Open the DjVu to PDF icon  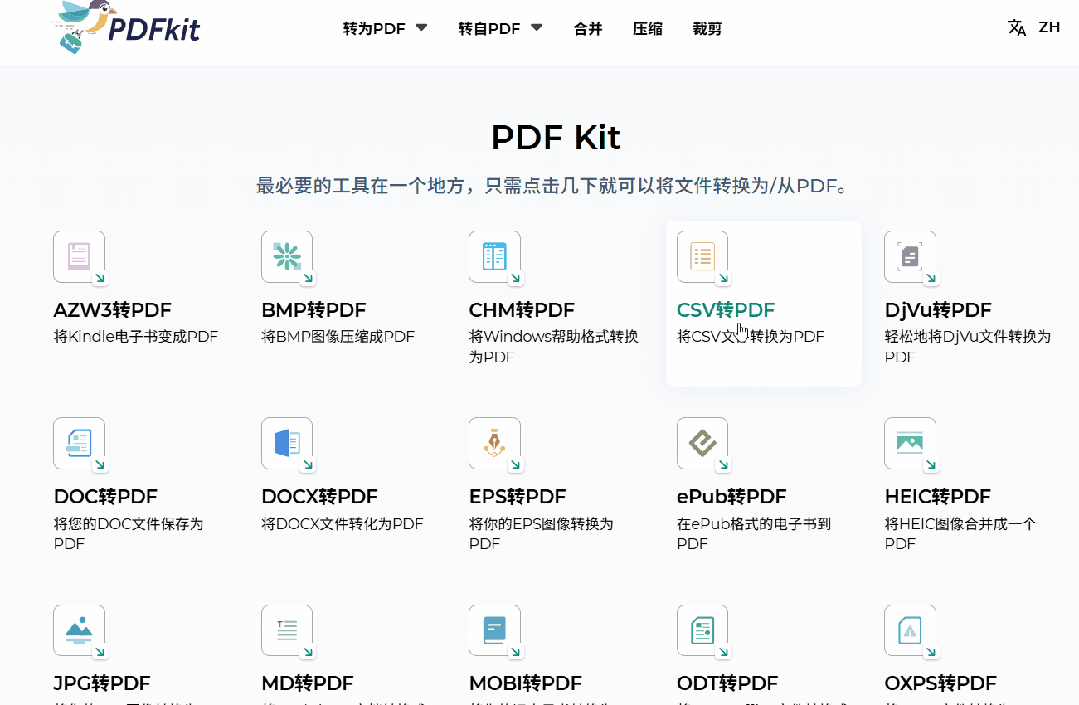tap(910, 257)
